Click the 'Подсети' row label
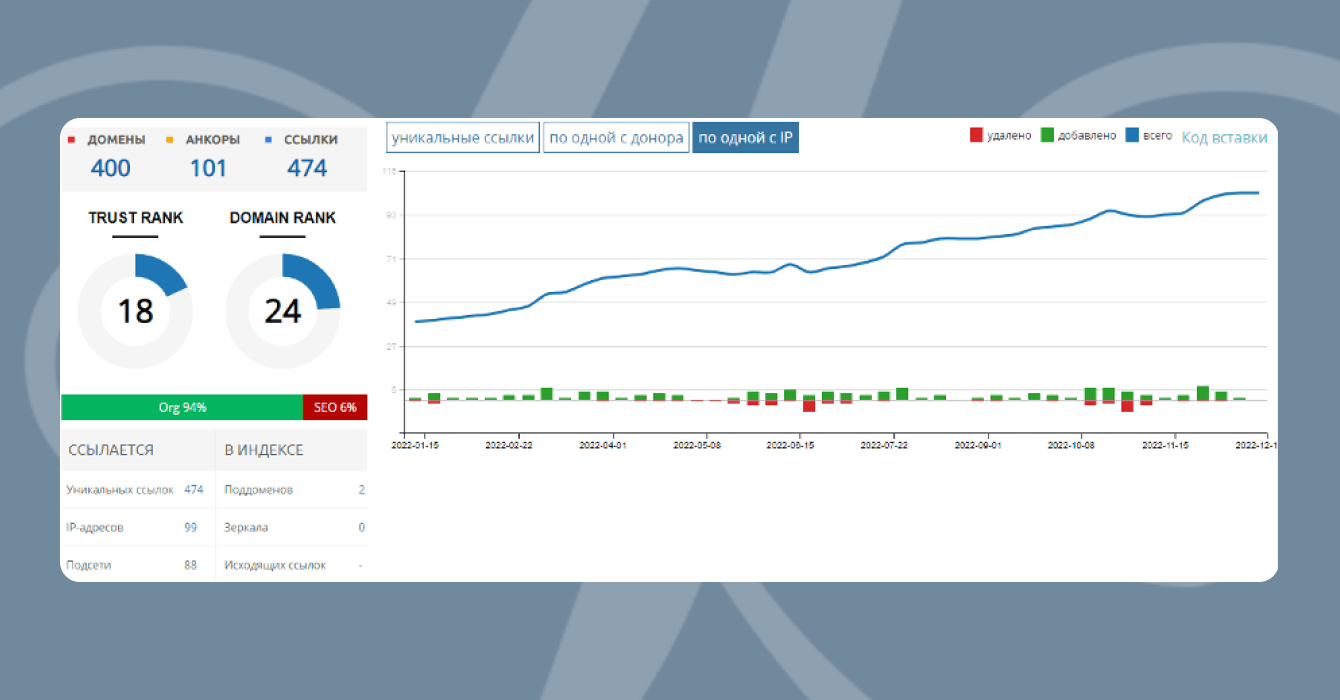 pos(88,565)
